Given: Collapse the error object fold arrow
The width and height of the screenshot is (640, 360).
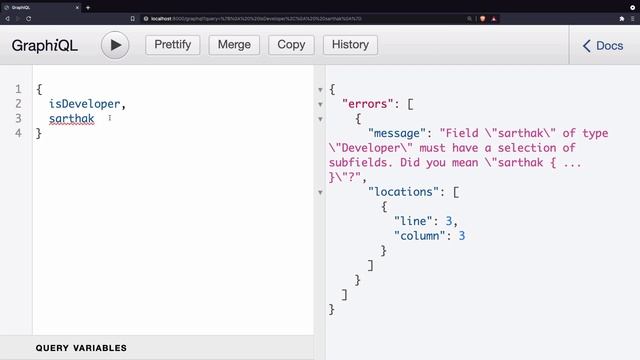Looking at the screenshot, I should click(x=320, y=119).
